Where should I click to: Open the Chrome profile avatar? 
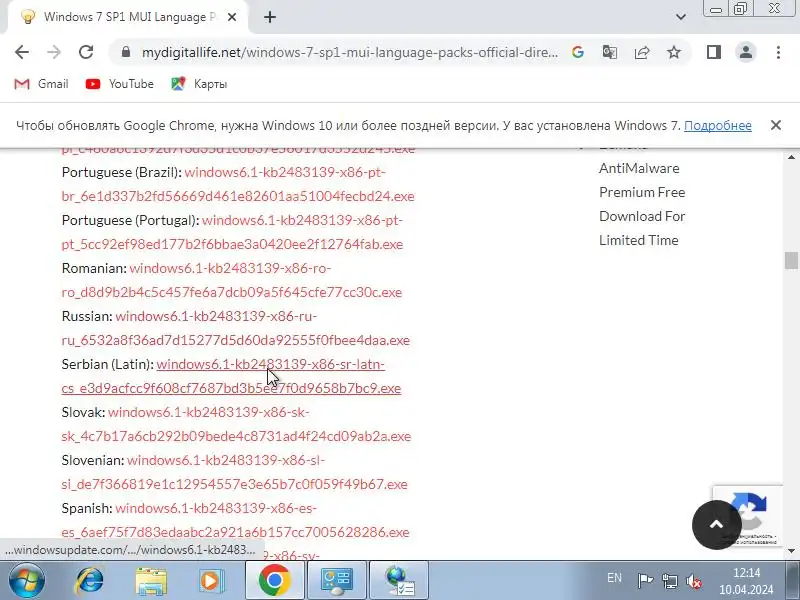click(x=746, y=52)
